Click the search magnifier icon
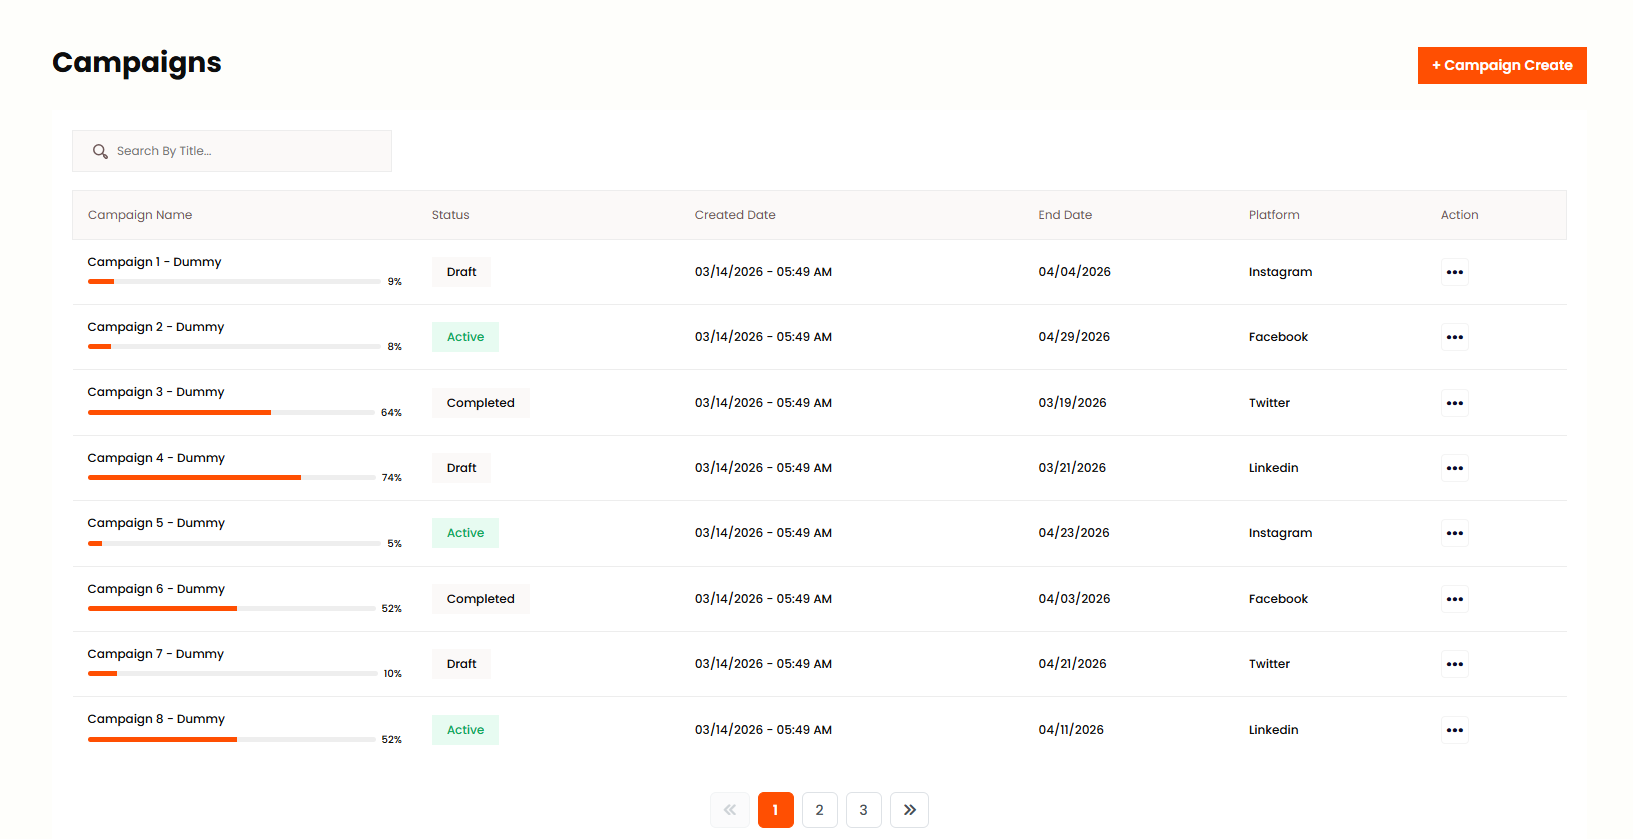1633x839 pixels. [x=100, y=151]
